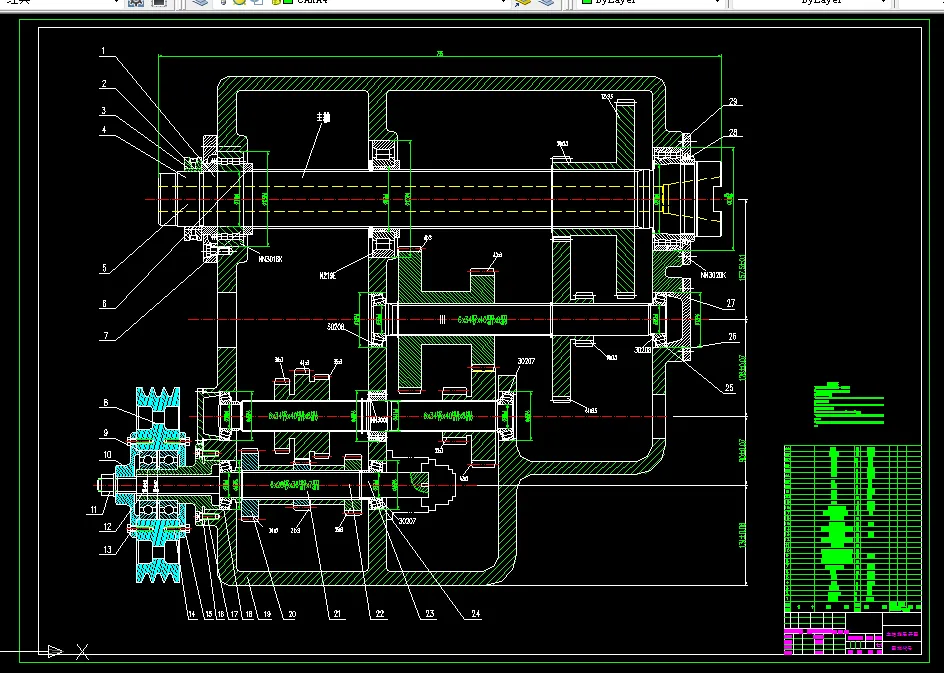944x673 pixels.
Task: Click the Layer Previous icon
Action: tap(546, 2)
